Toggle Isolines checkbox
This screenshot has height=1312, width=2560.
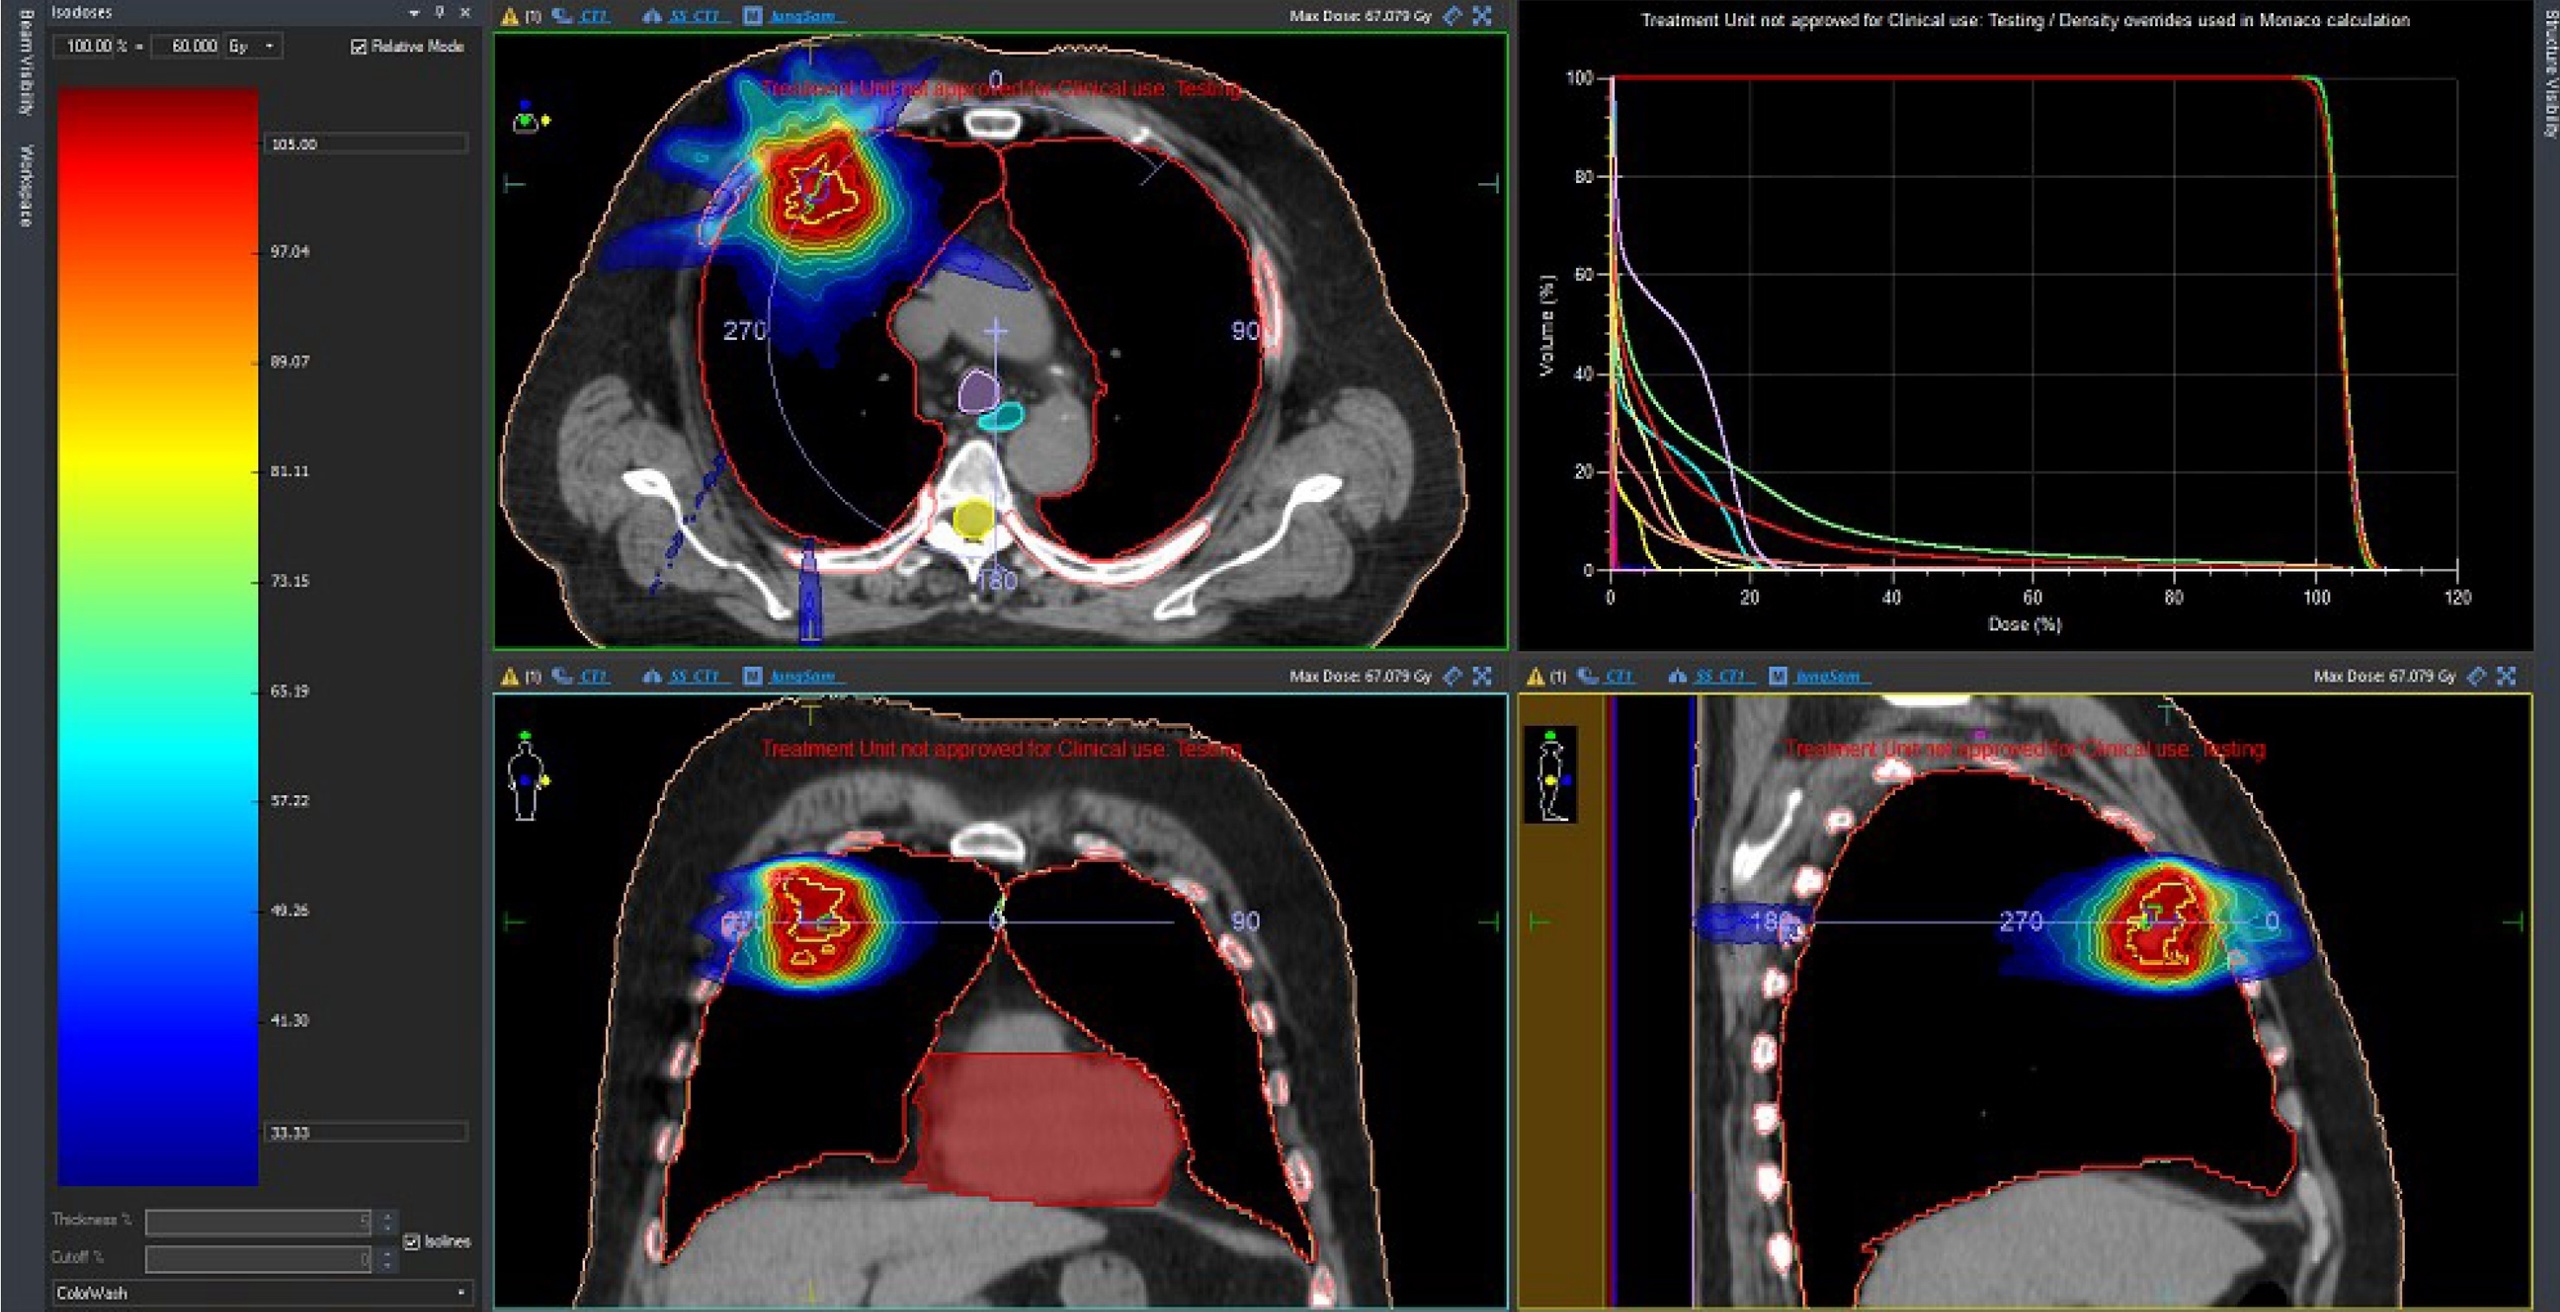click(x=411, y=1242)
